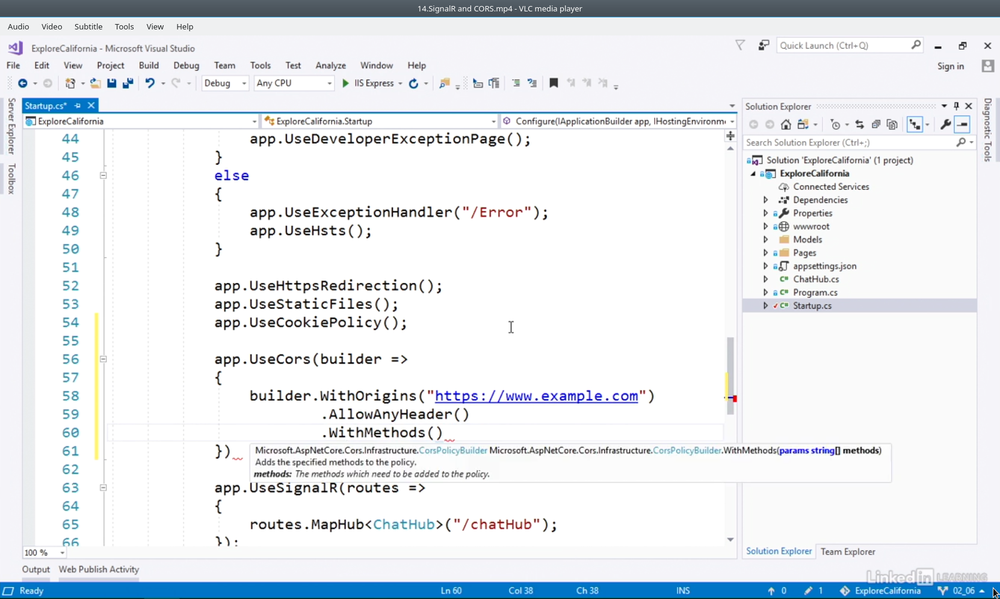Click the notifications flag icon

[740, 45]
